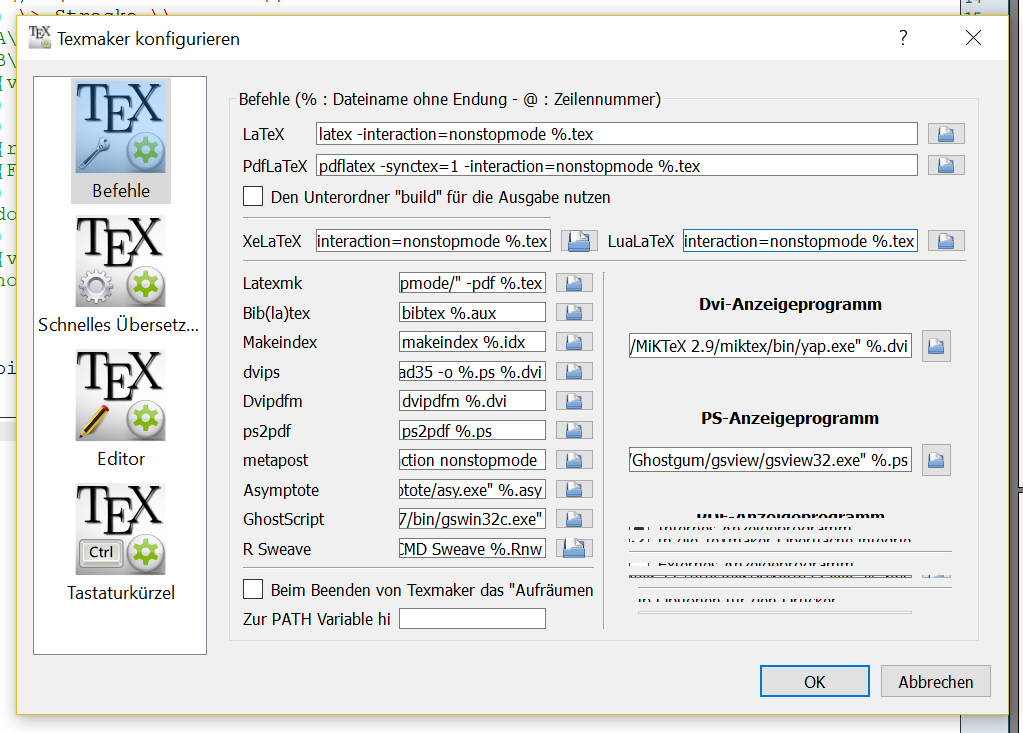Viewport: 1023px width, 733px height.
Task: Dismiss the dialog via Abbrechen
Action: click(934, 681)
